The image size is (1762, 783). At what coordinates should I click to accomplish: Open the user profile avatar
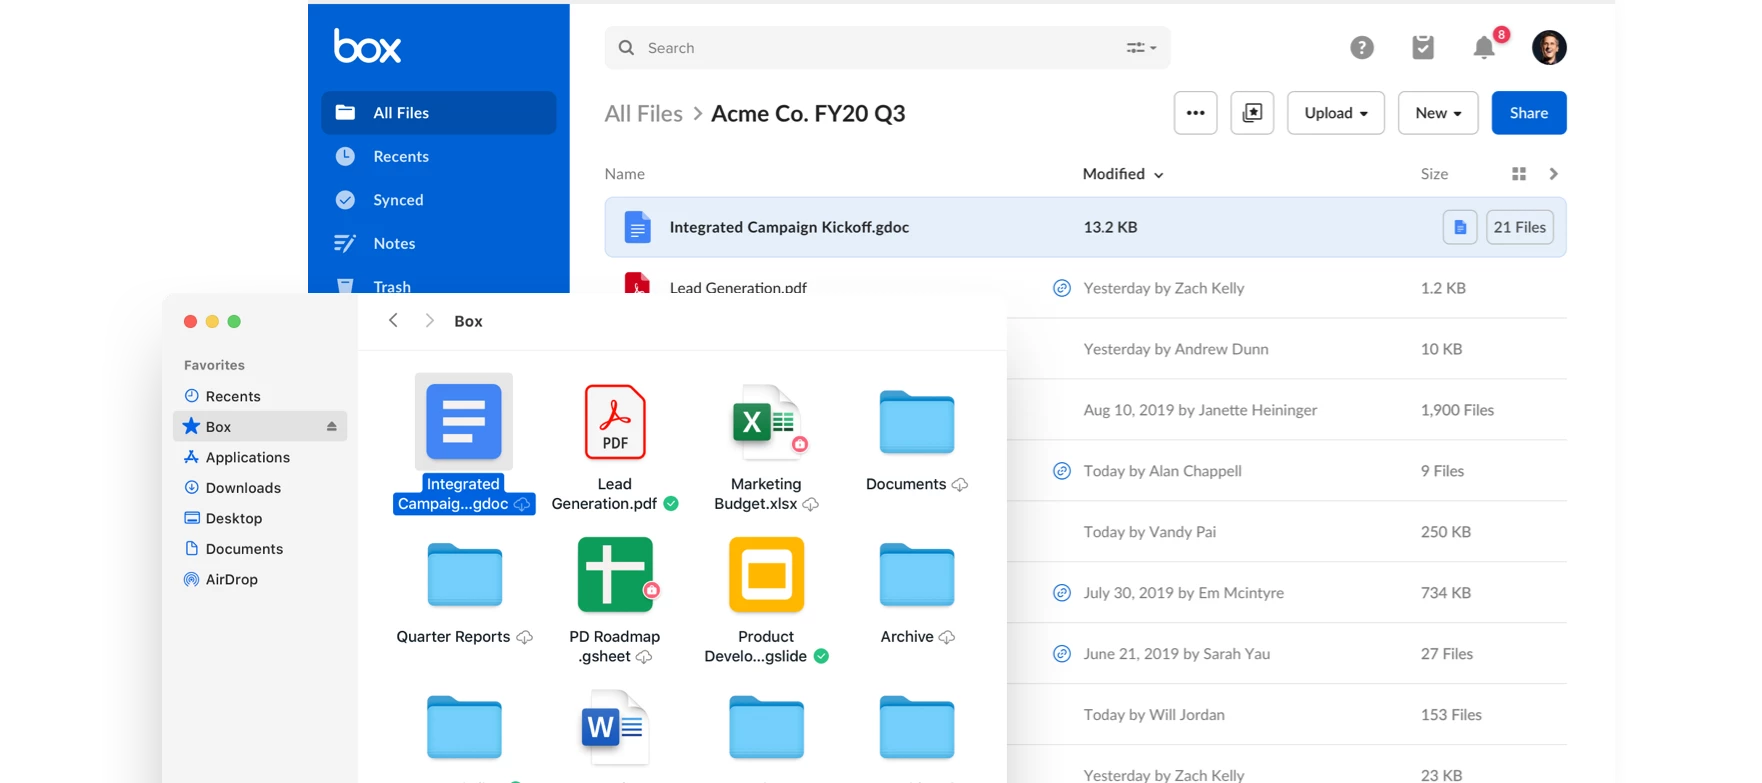coord(1549,47)
